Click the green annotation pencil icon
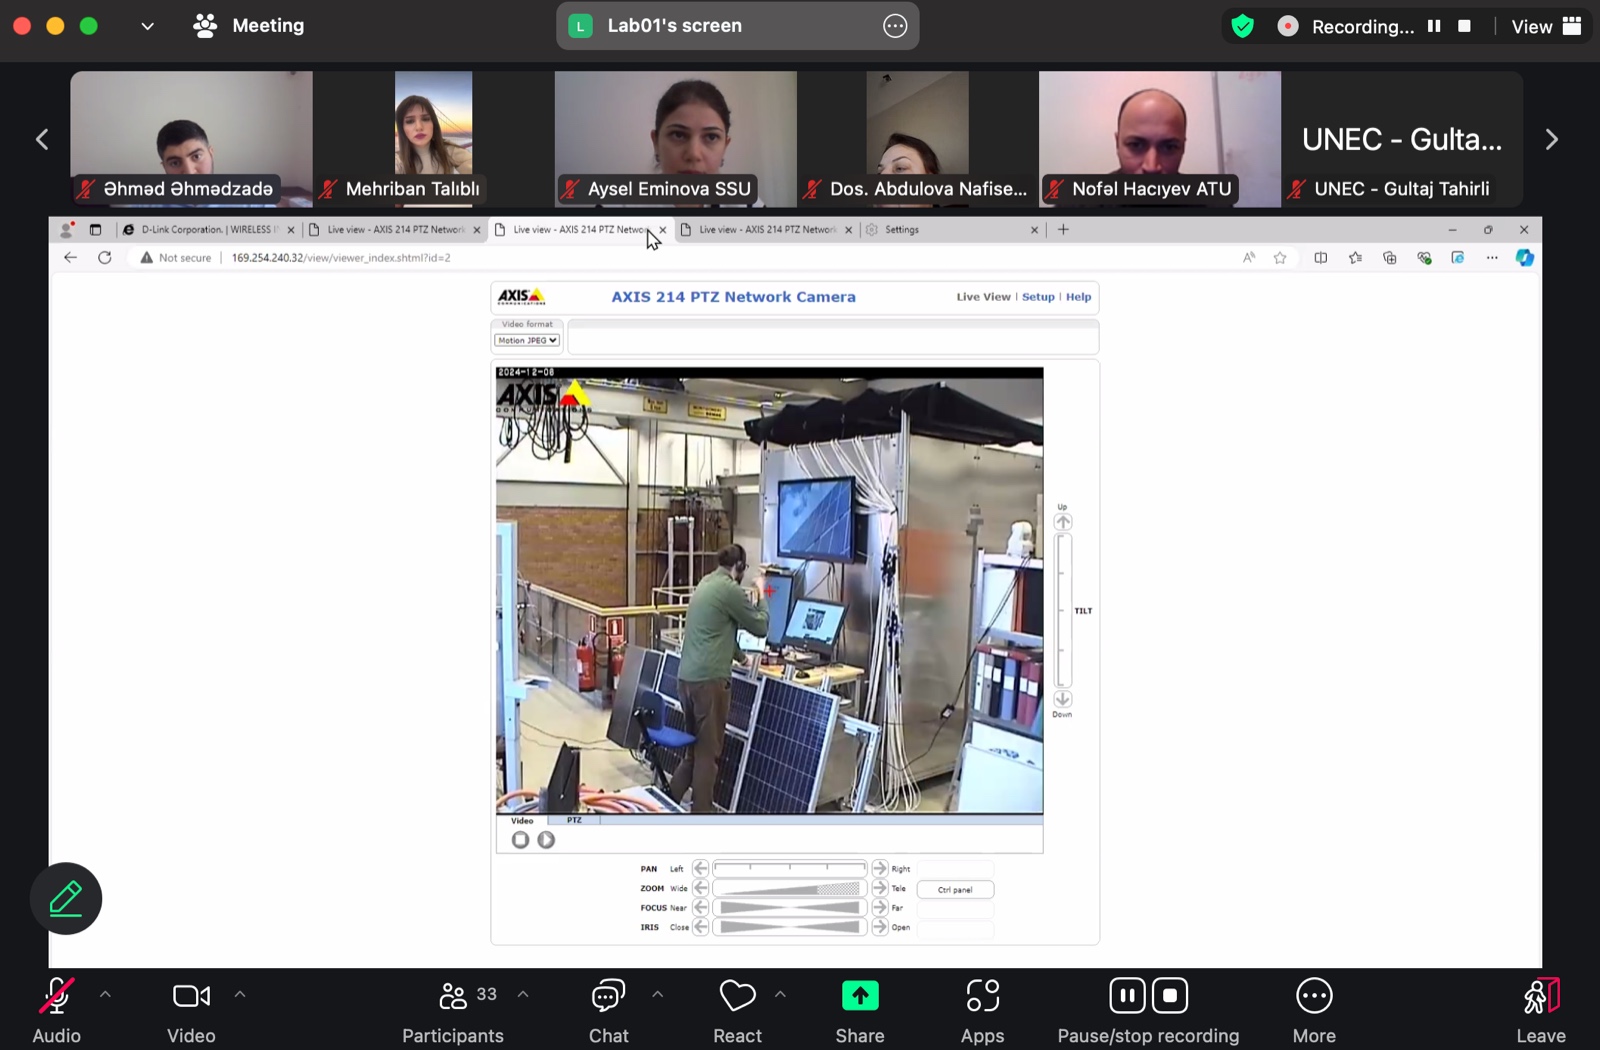 pos(66,898)
